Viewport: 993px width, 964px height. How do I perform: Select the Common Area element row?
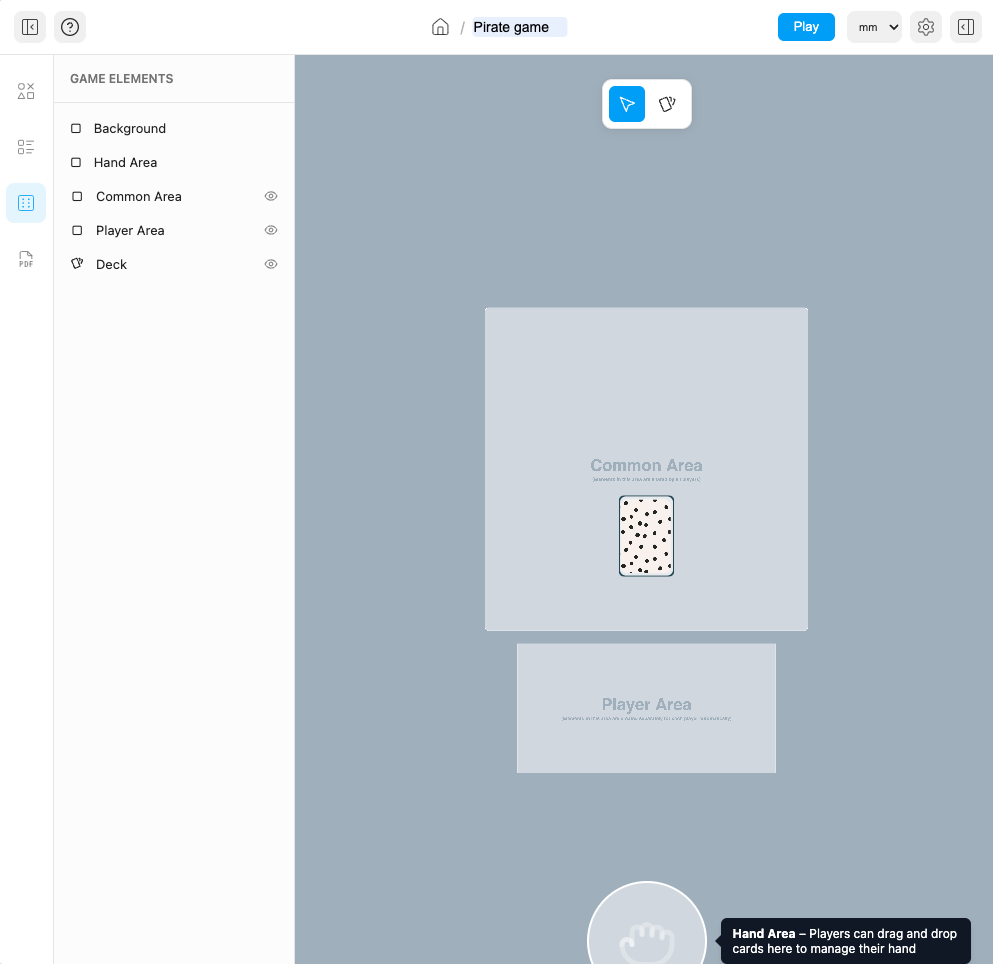tap(174, 196)
